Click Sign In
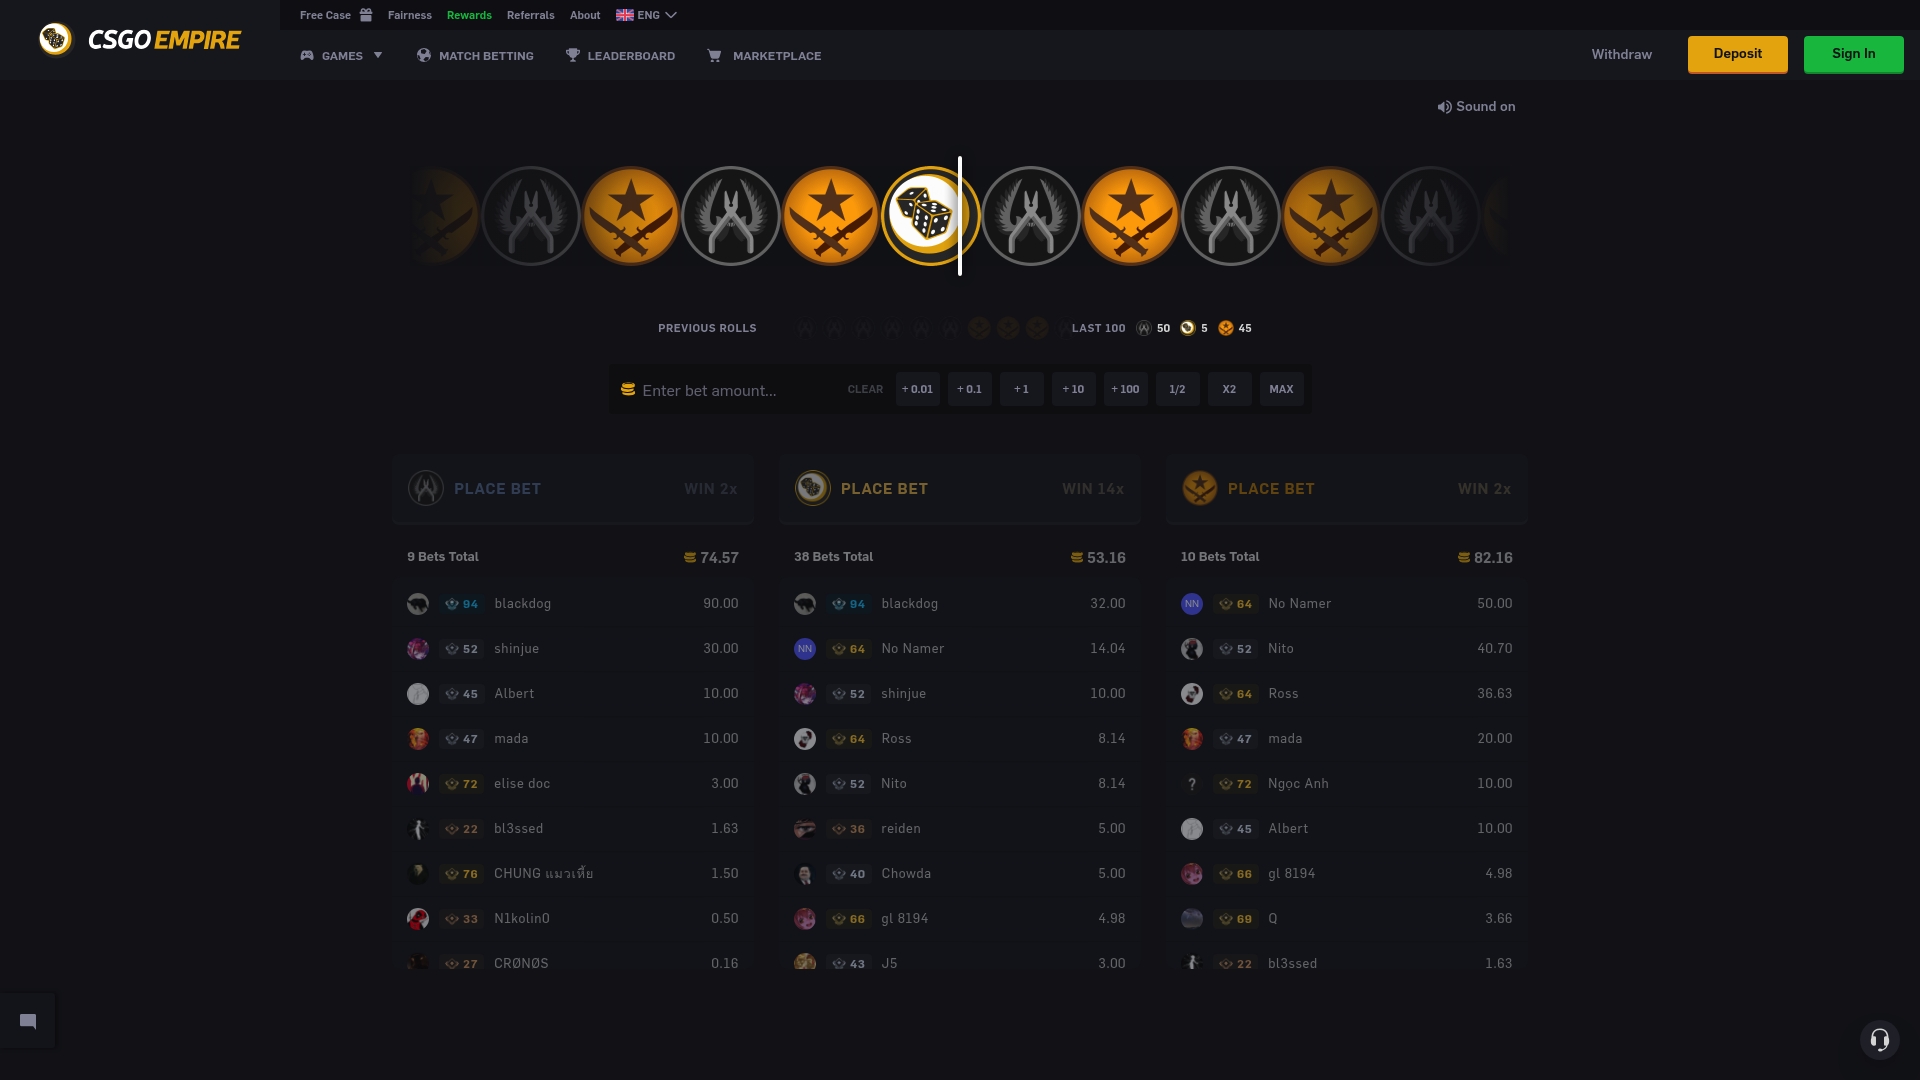The width and height of the screenshot is (1920, 1080). click(1853, 54)
